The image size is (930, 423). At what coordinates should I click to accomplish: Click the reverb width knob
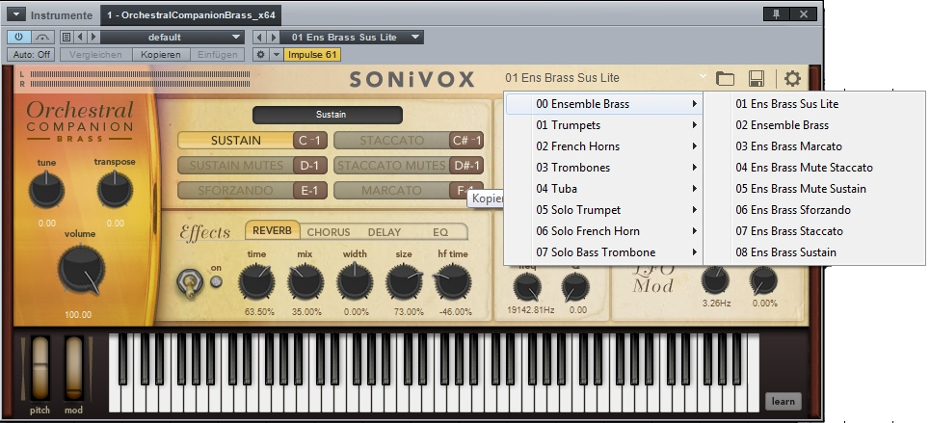(355, 282)
